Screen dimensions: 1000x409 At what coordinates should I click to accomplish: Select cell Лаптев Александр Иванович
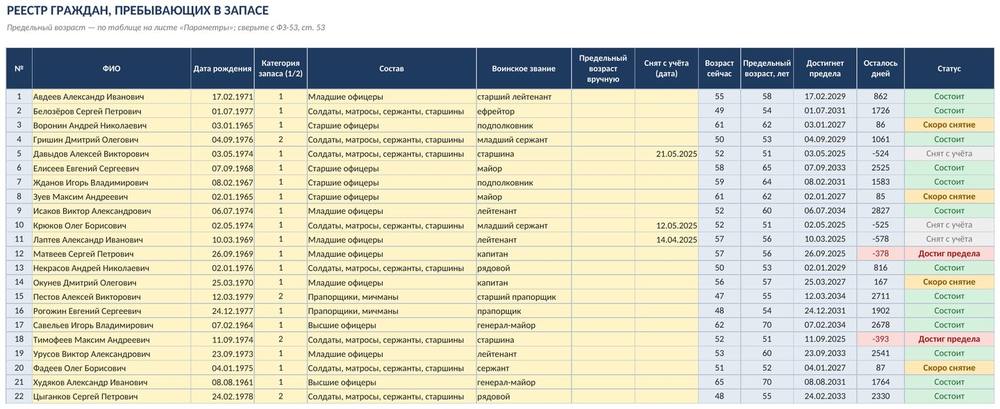pyautogui.click(x=111, y=239)
